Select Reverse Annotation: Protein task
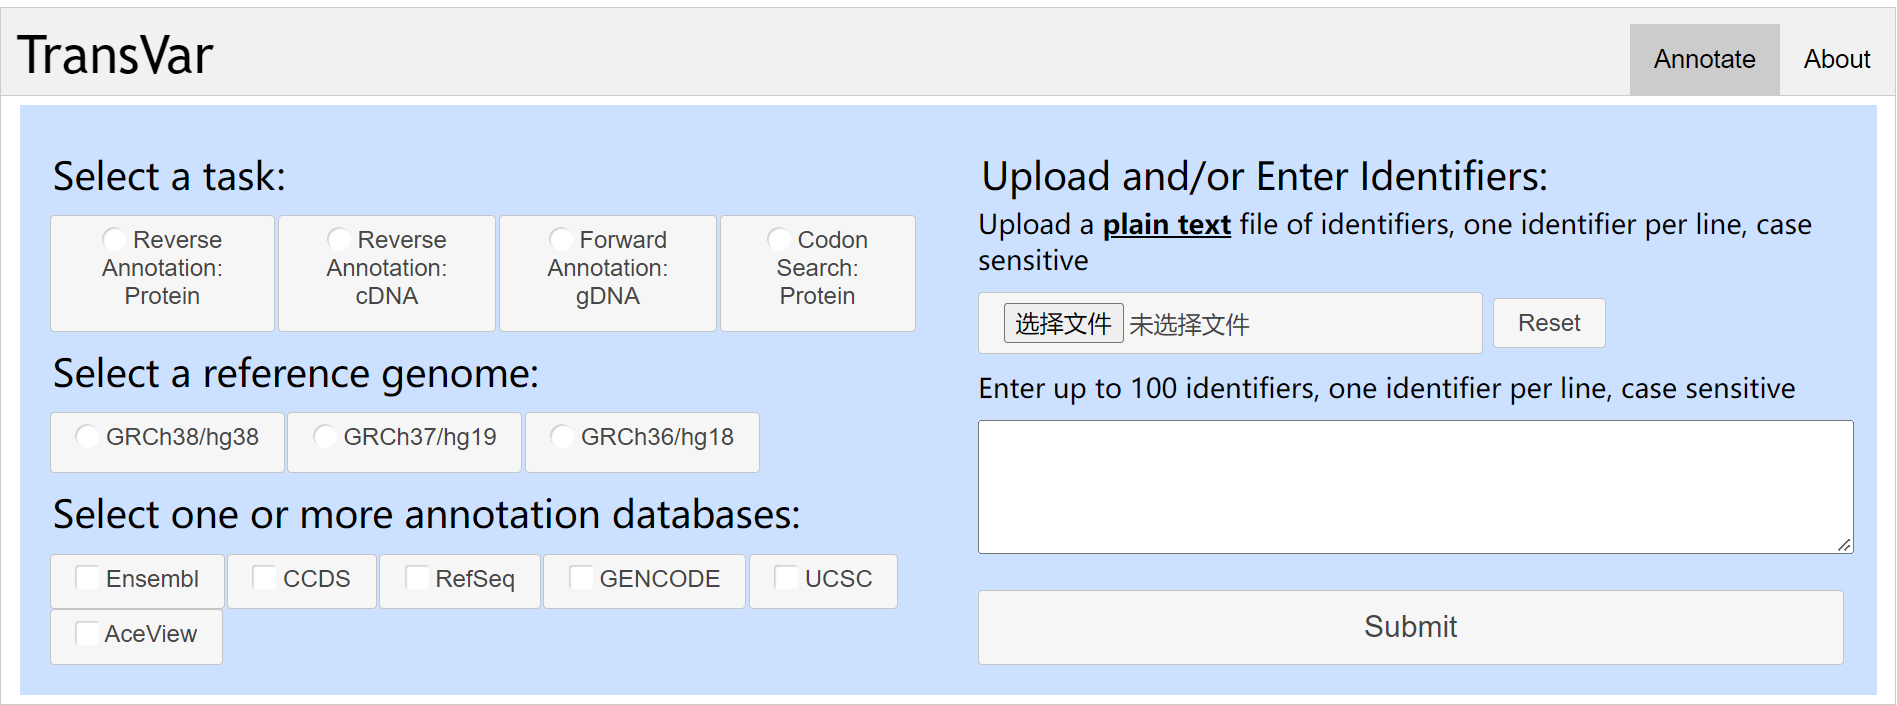The image size is (1897, 705). tap(114, 240)
